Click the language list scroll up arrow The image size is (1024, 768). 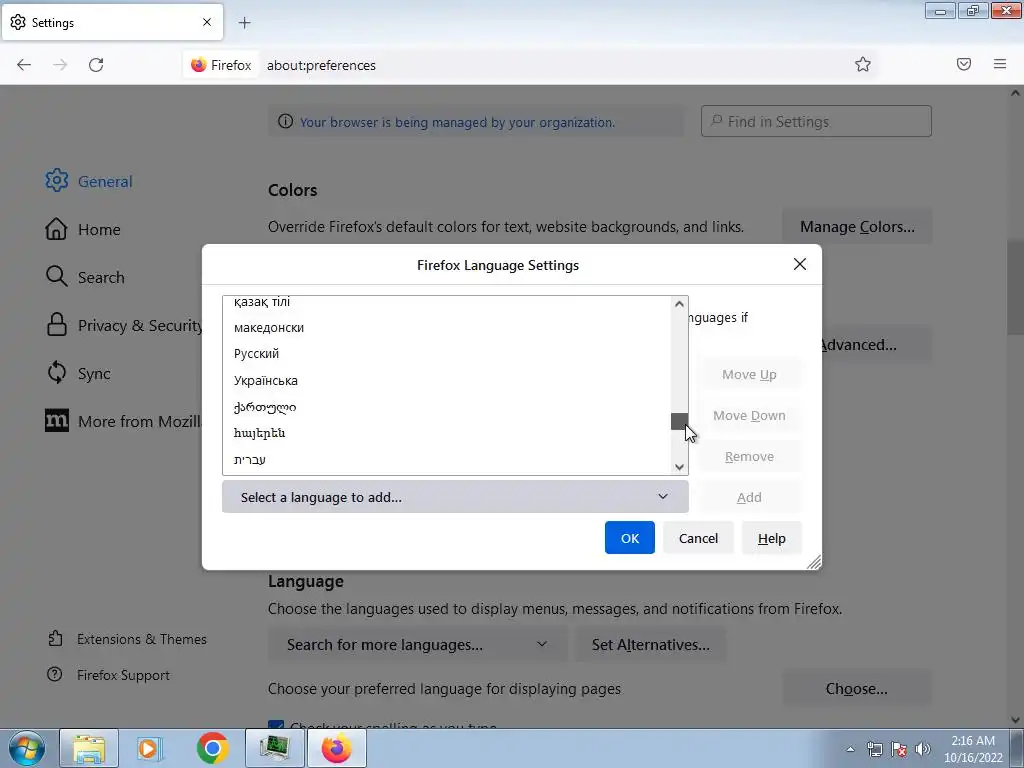679,304
